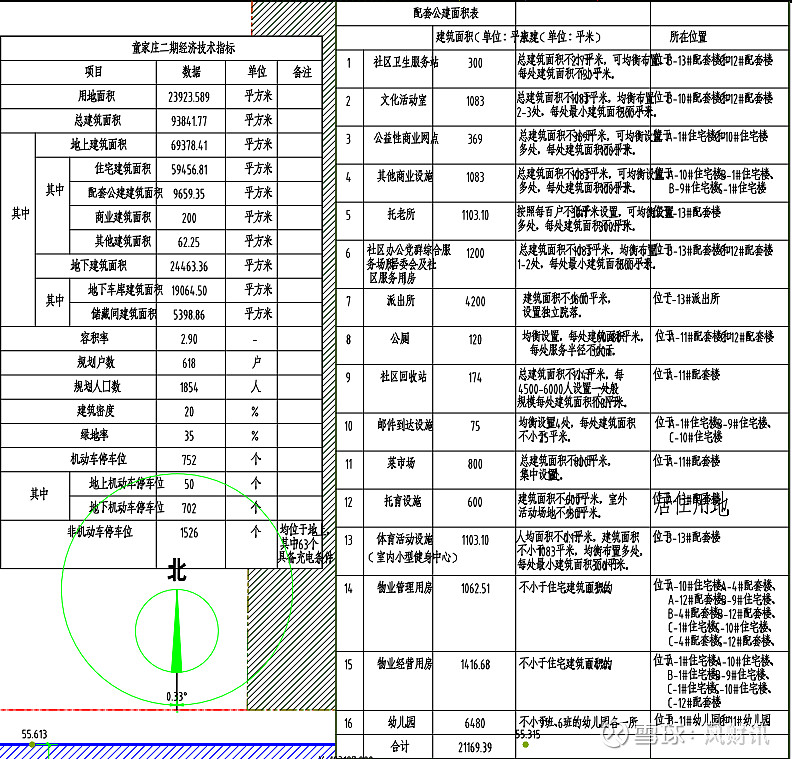Select the 住宅建筑面积 label
Screen dimensions: 792x759
point(123,169)
